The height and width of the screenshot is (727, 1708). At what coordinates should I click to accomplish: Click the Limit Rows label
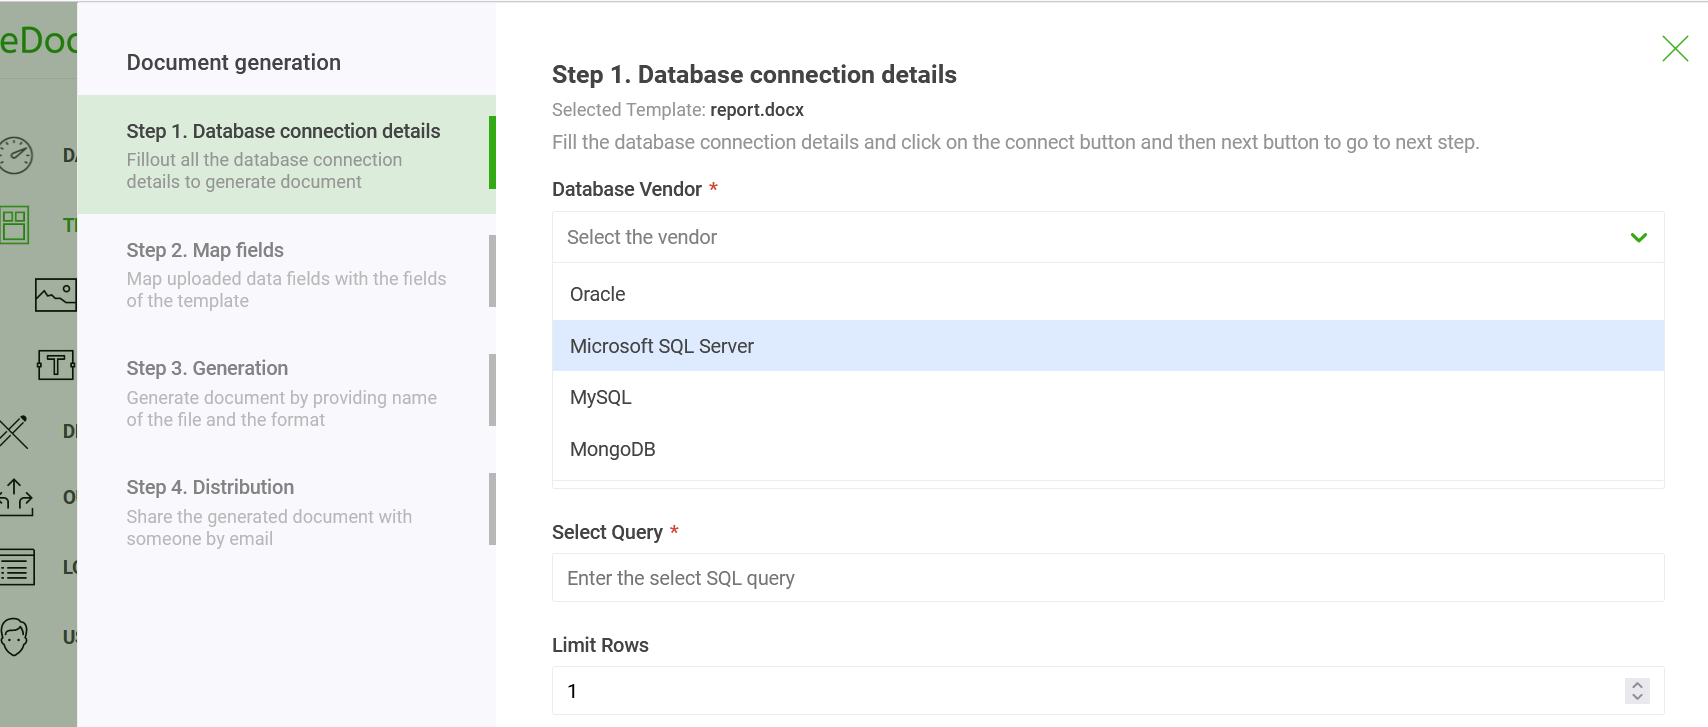(x=600, y=645)
